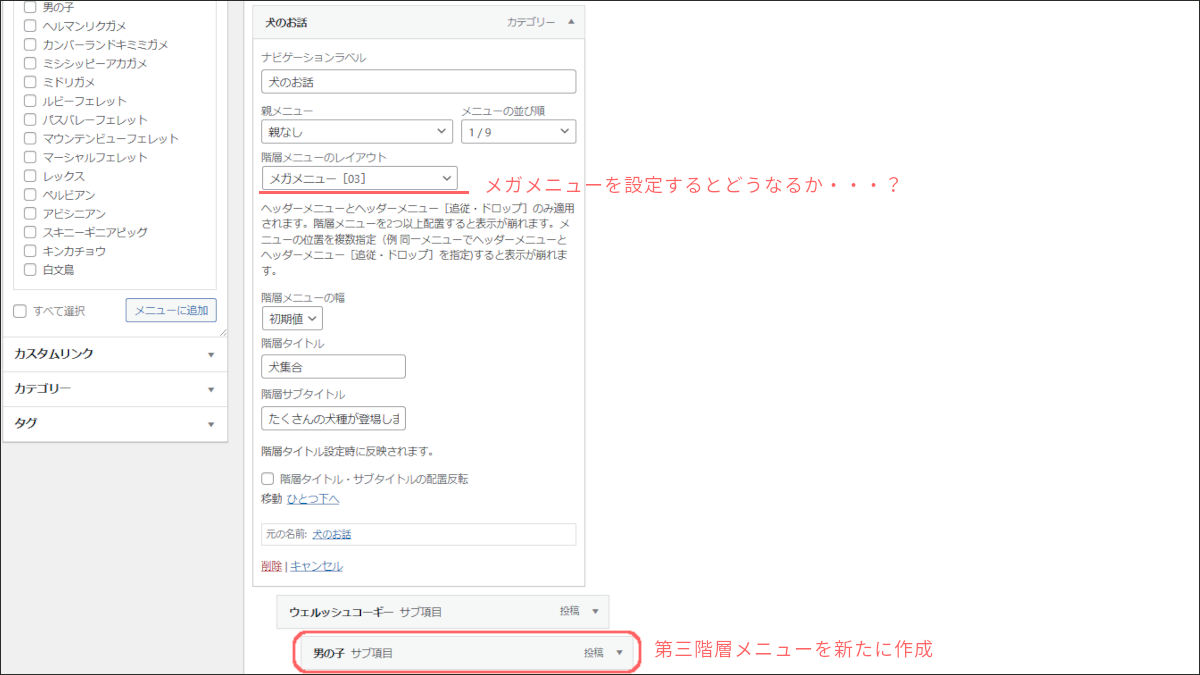
Task: Toggle 階層タイトル・サブタイトルの配置反転 checkbox
Action: (268, 479)
